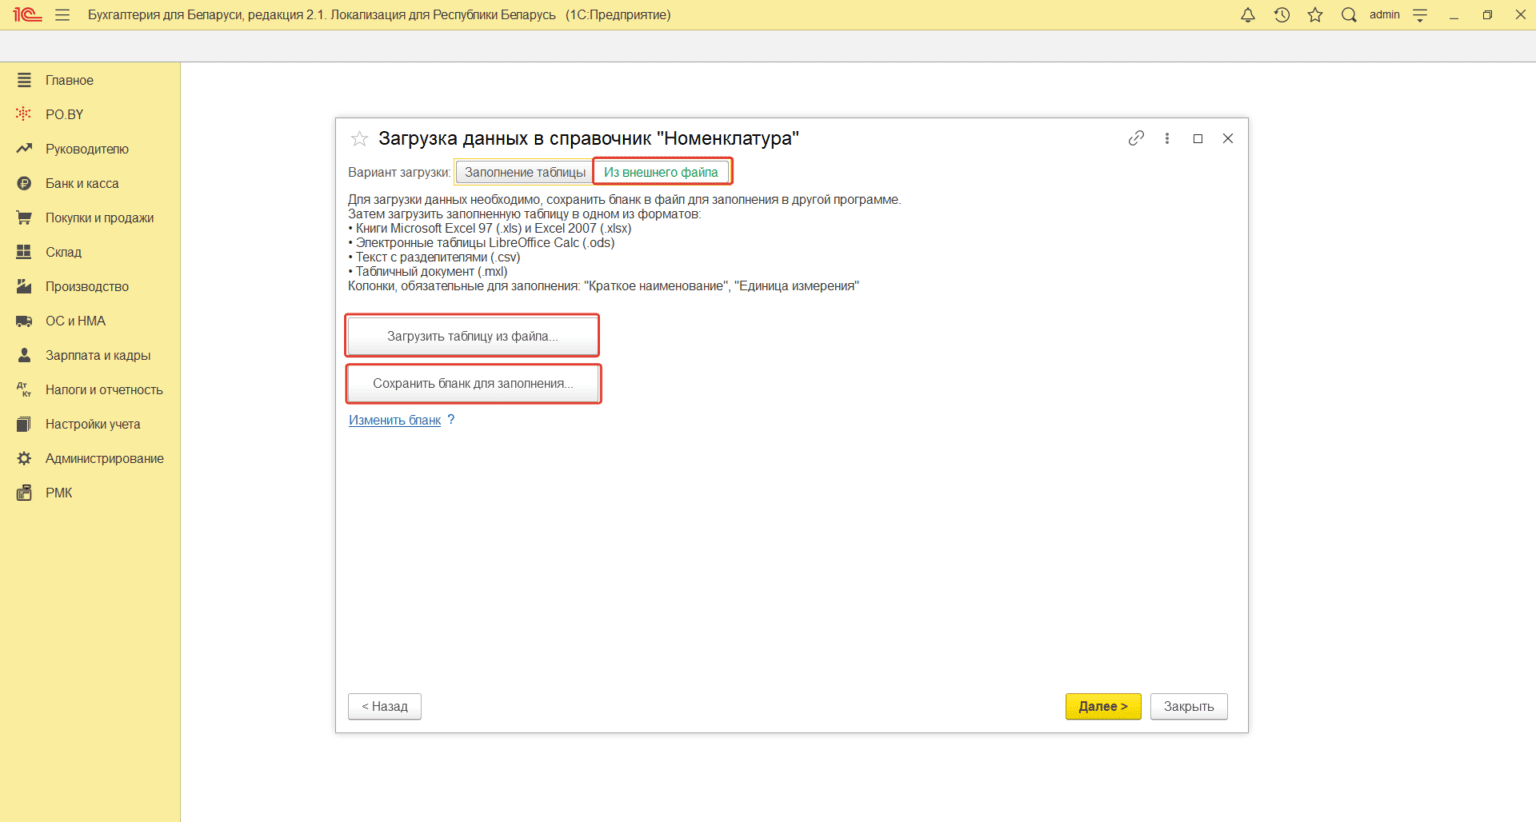Click the help question mark
The image size is (1536, 822).
point(451,420)
